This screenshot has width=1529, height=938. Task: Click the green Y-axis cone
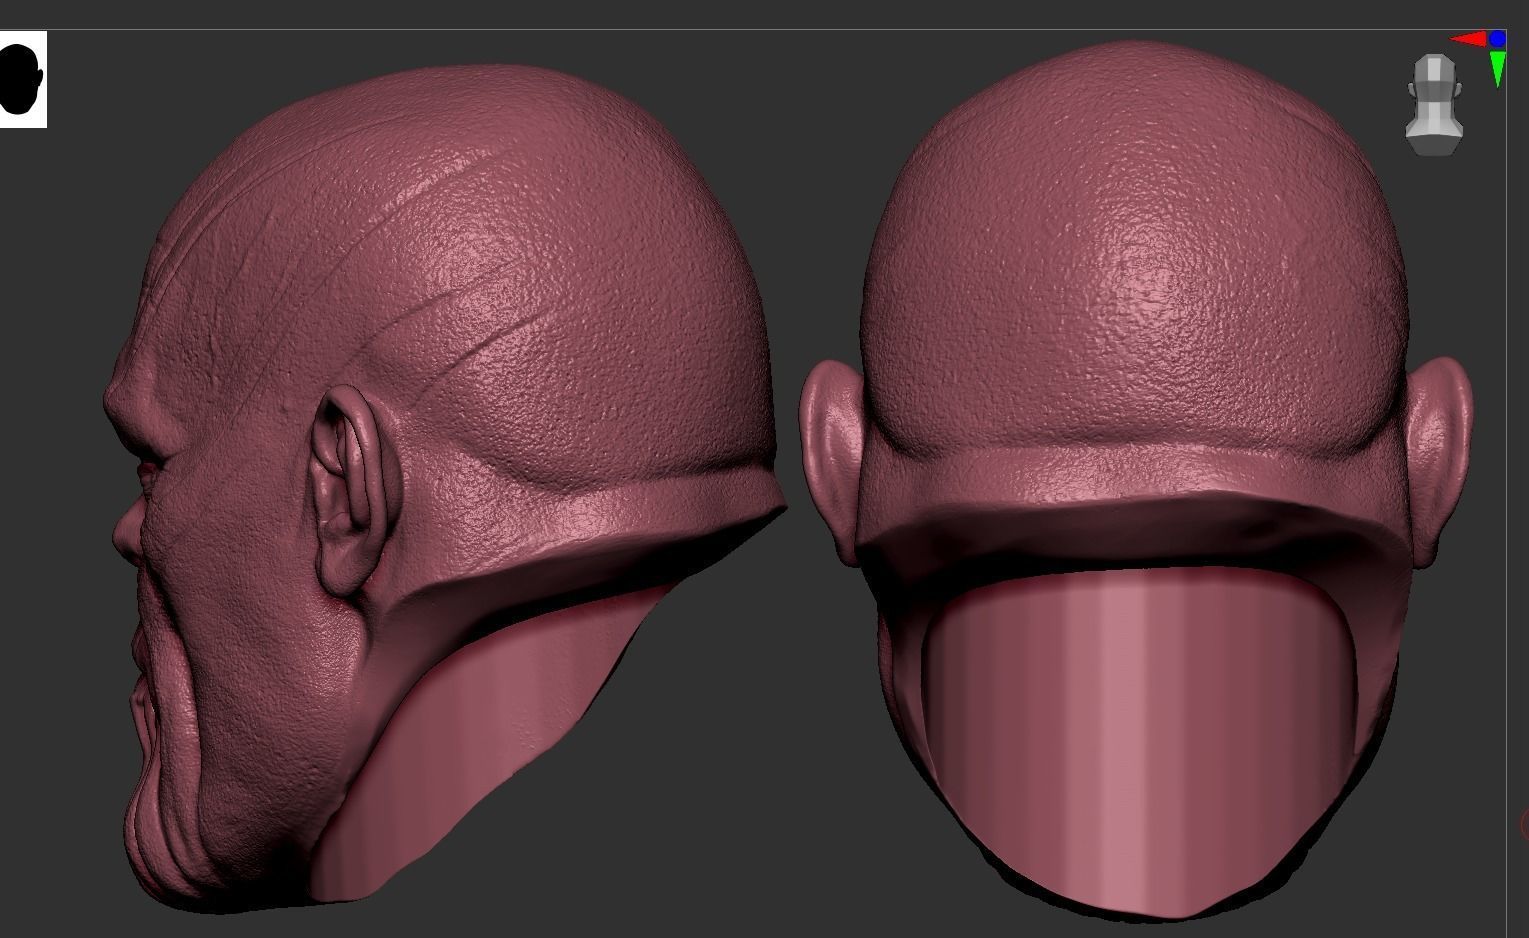click(1497, 69)
